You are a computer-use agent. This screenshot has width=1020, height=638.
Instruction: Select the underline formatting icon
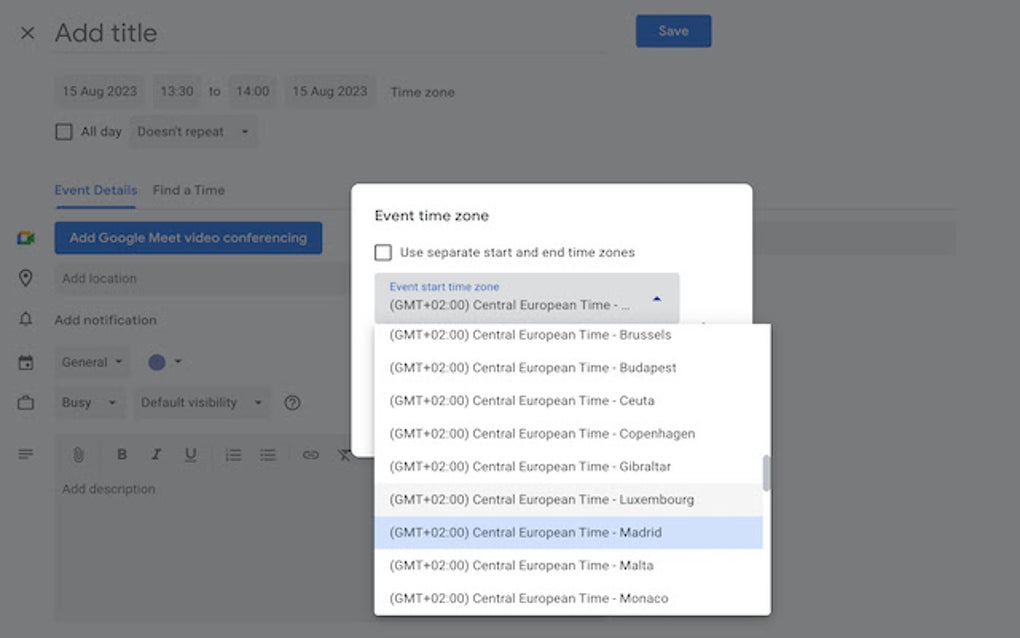click(x=190, y=455)
